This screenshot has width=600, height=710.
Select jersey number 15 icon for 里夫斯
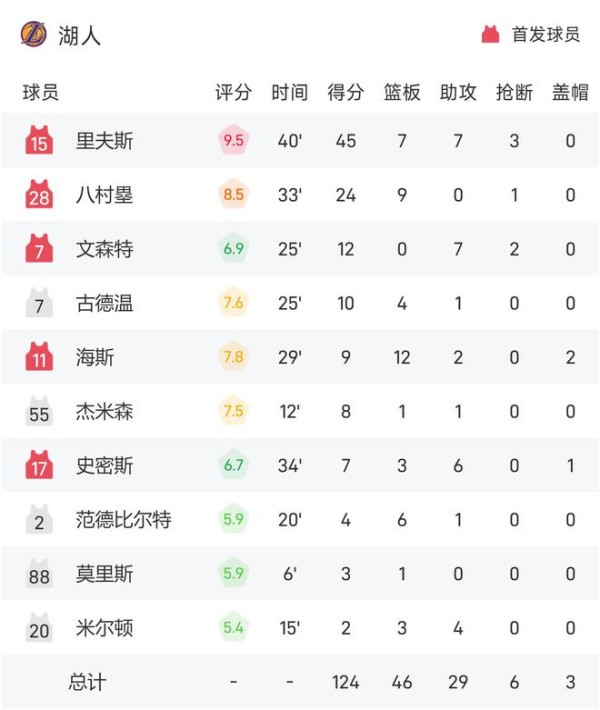point(39,140)
